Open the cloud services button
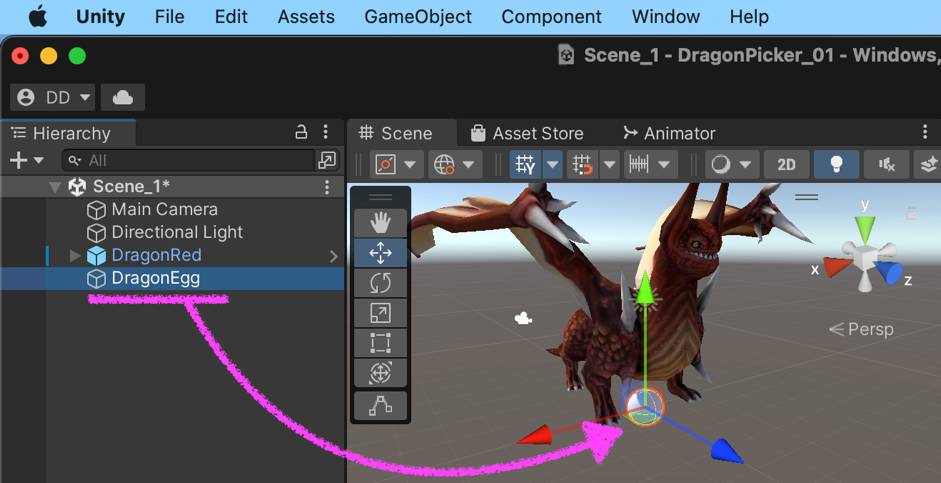Screen dimensions: 941x483 click(123, 97)
